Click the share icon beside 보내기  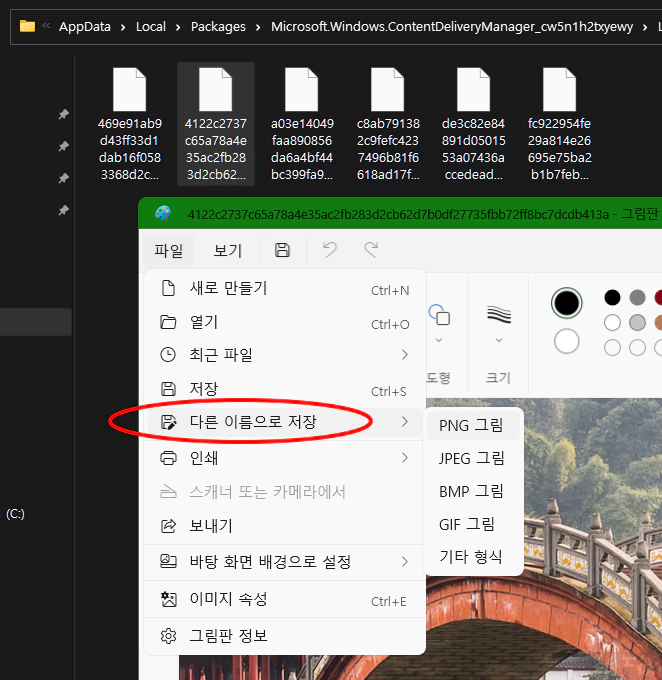point(168,526)
